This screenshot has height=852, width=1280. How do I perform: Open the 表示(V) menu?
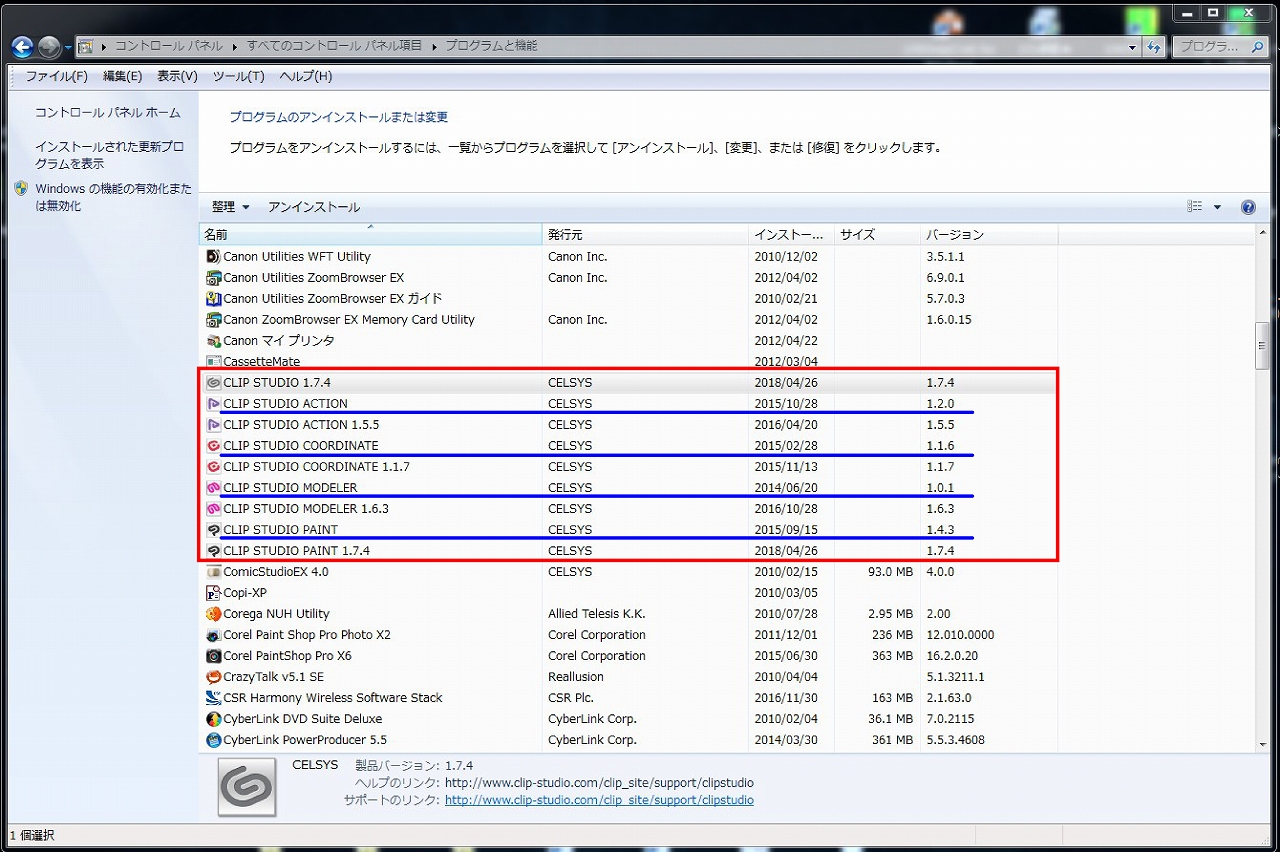tap(177, 76)
